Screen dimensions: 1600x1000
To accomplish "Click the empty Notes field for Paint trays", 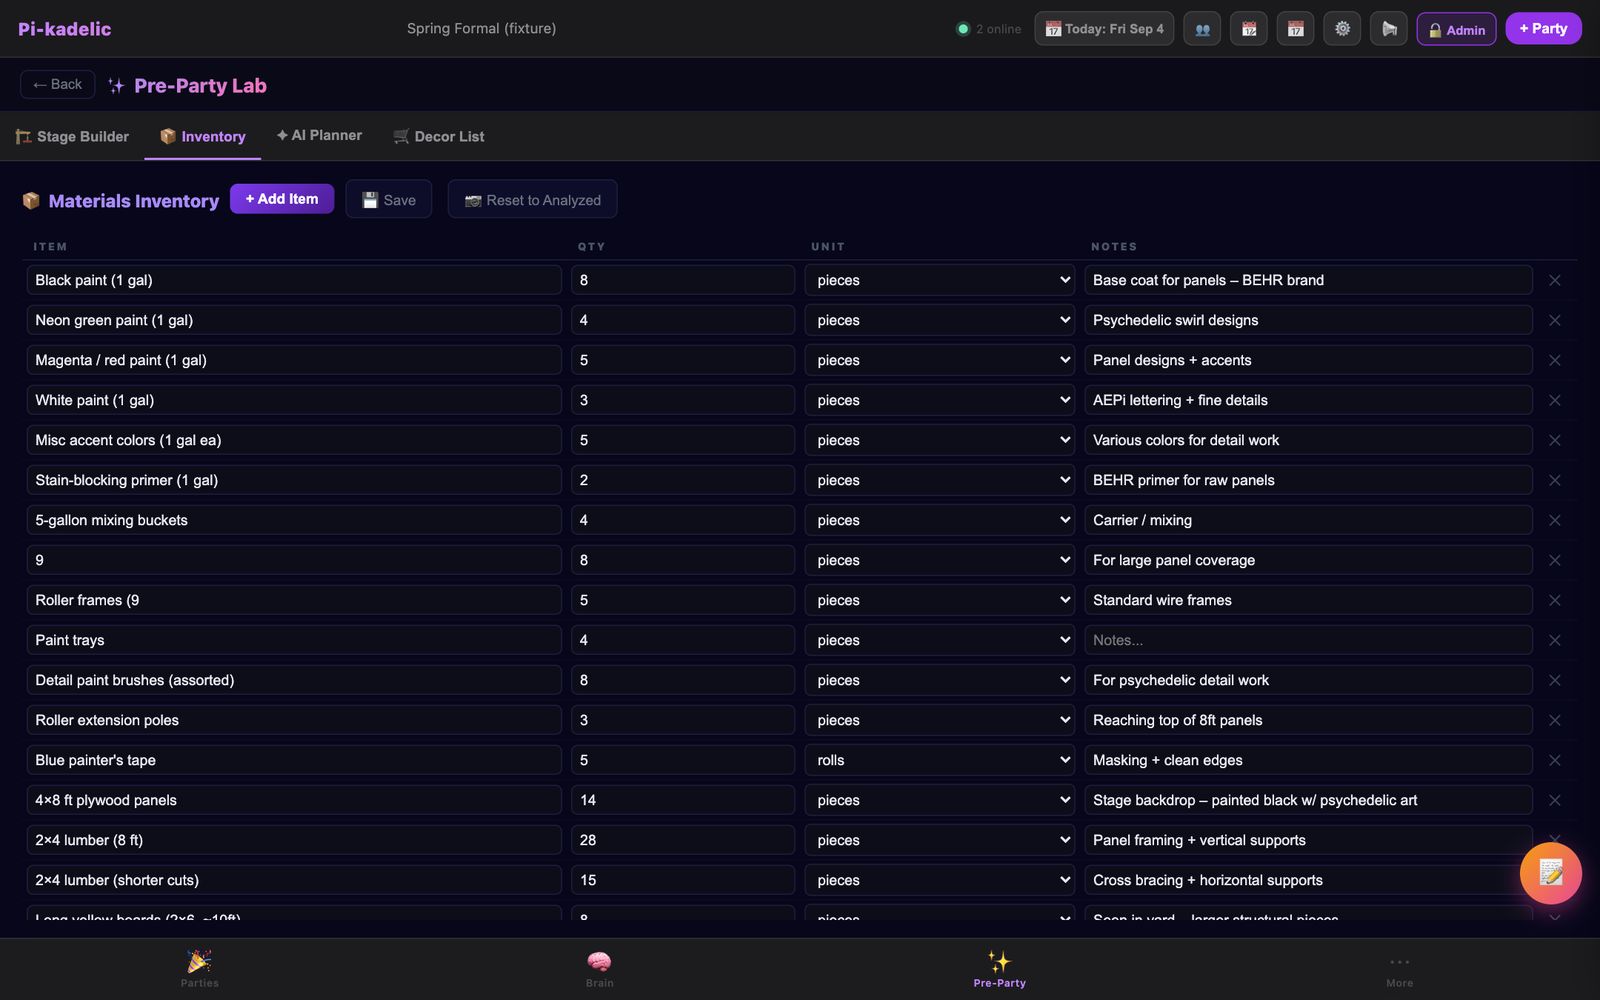I will (1308, 640).
